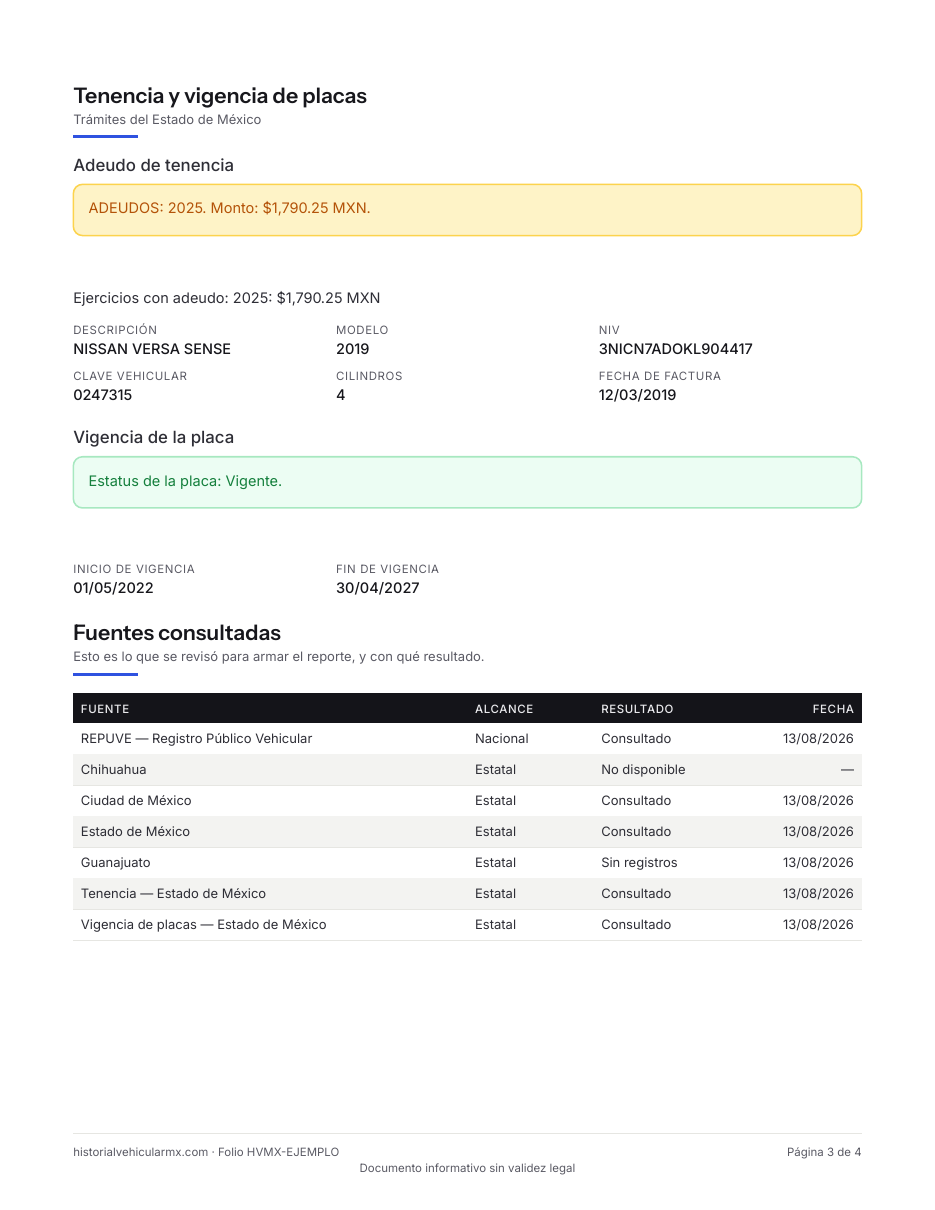Click the historialvehicularmx.com footer link
935x1210 pixels.
point(141,1152)
